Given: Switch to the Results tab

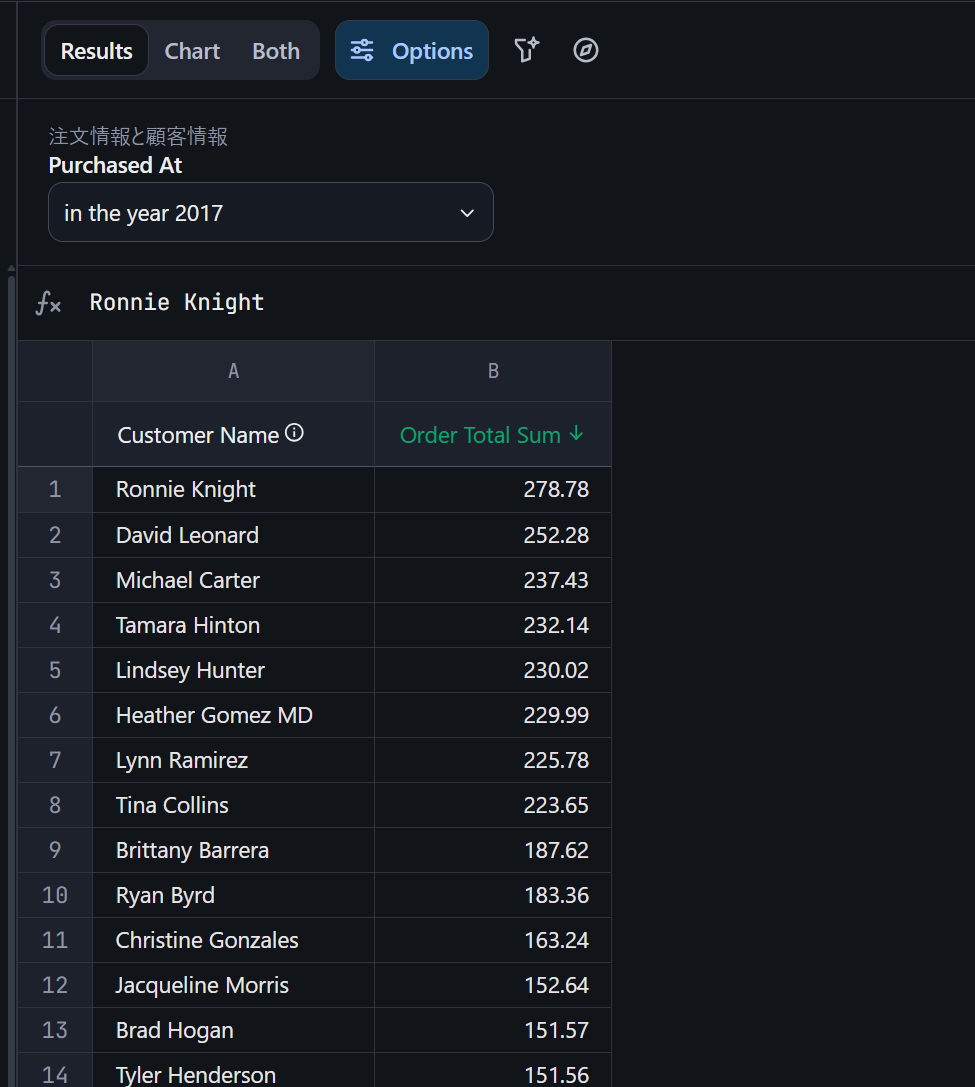Looking at the screenshot, I should click(x=96, y=51).
